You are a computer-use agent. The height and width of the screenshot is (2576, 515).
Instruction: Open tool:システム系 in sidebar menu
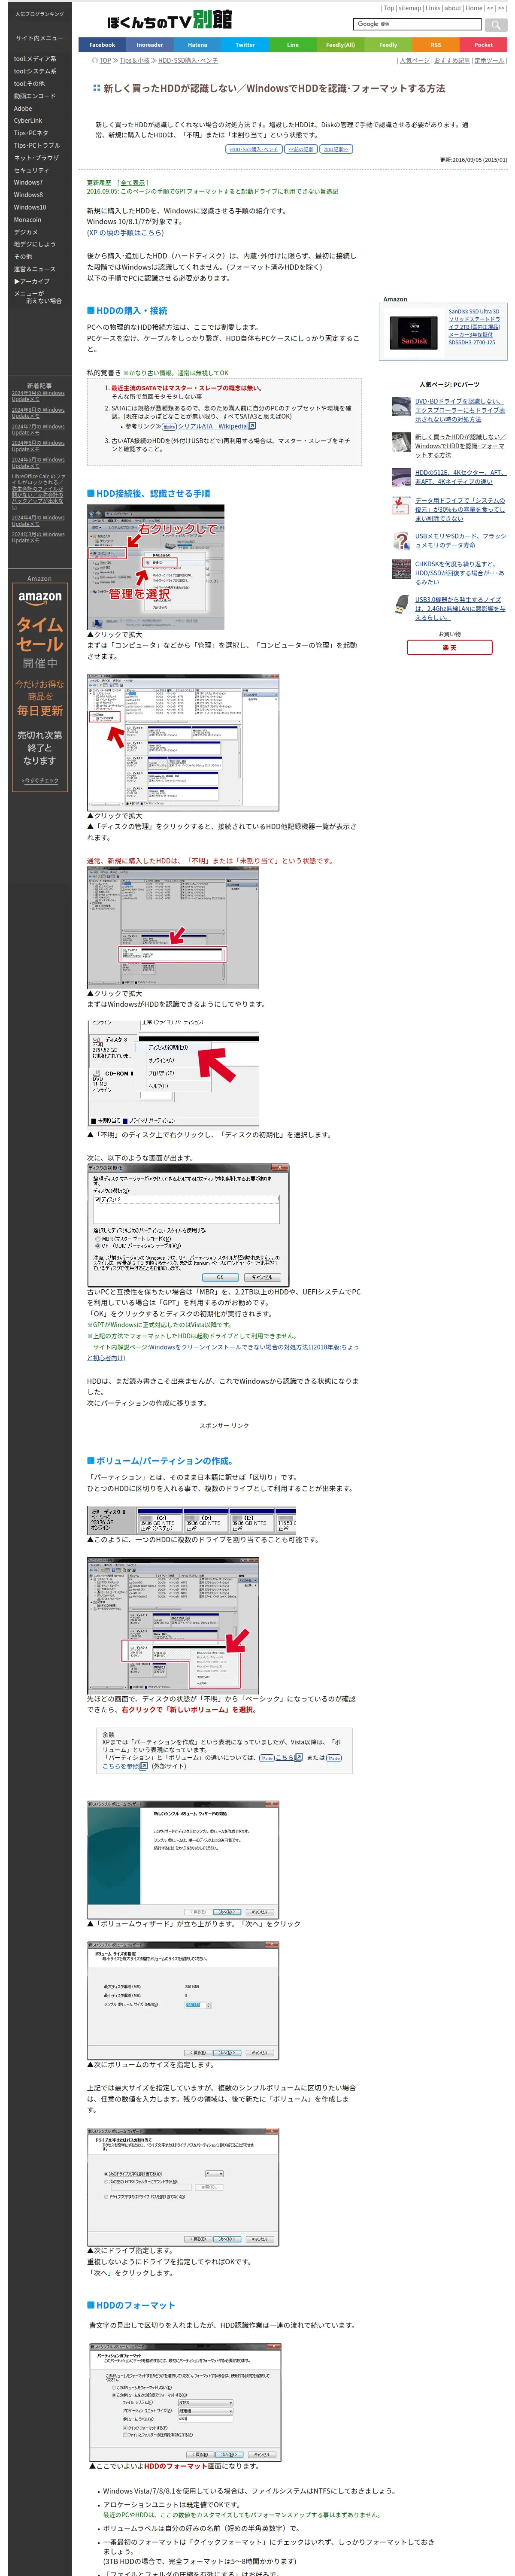35,71
